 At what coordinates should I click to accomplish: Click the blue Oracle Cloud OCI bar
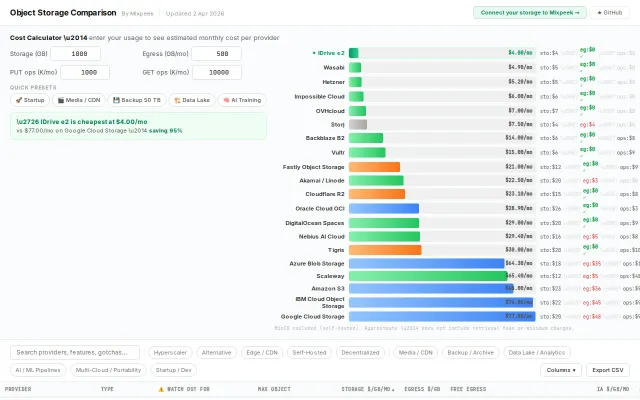384,209
